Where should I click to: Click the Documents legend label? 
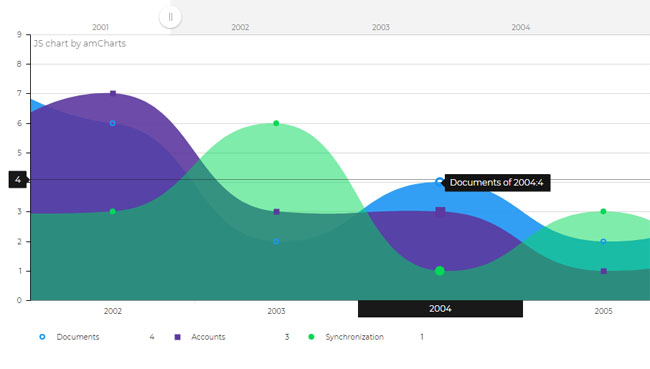tap(78, 337)
